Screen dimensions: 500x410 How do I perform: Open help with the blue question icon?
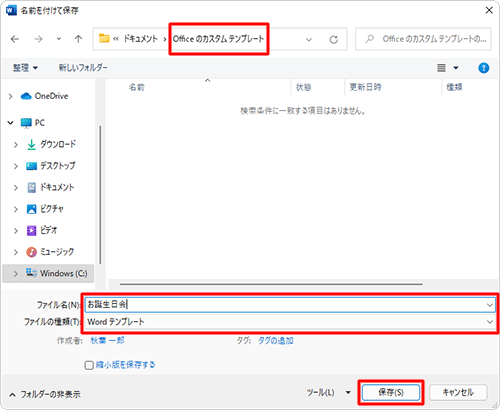tap(483, 68)
